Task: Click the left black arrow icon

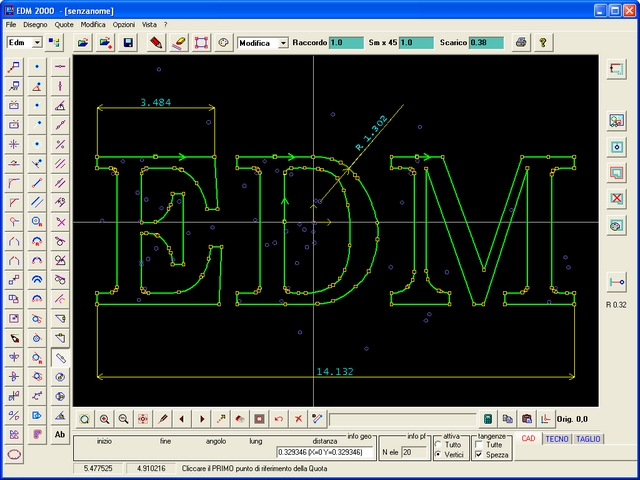Action: 182,419
